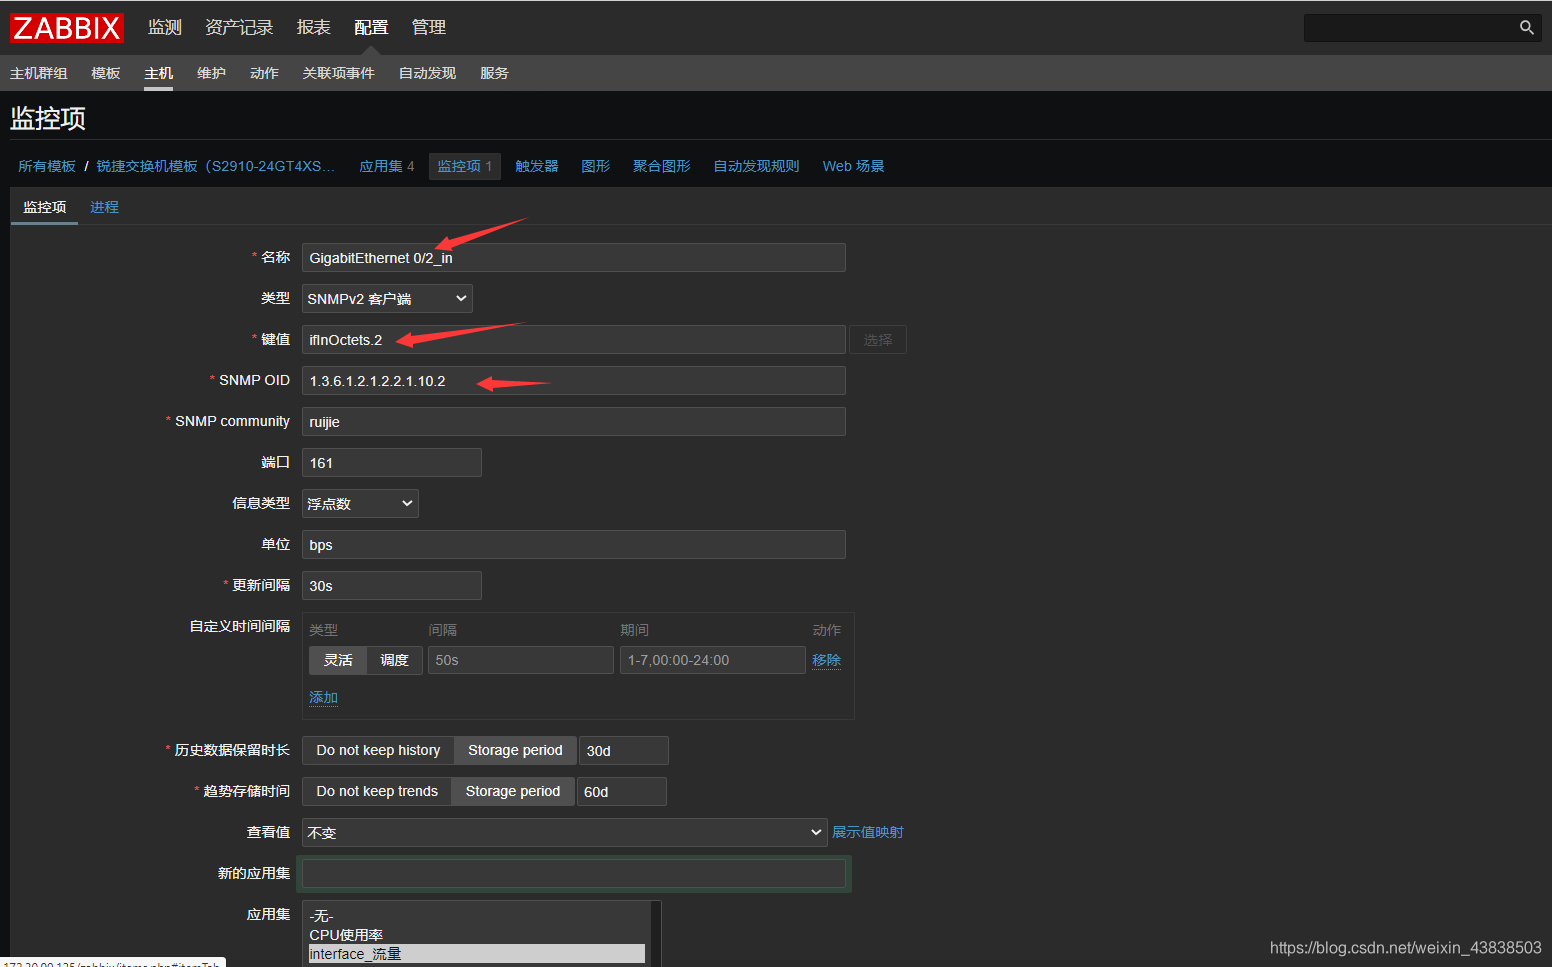The image size is (1552, 967).
Task: Open 锐捷交换机模板 breadcrumb link
Action: click(x=216, y=166)
